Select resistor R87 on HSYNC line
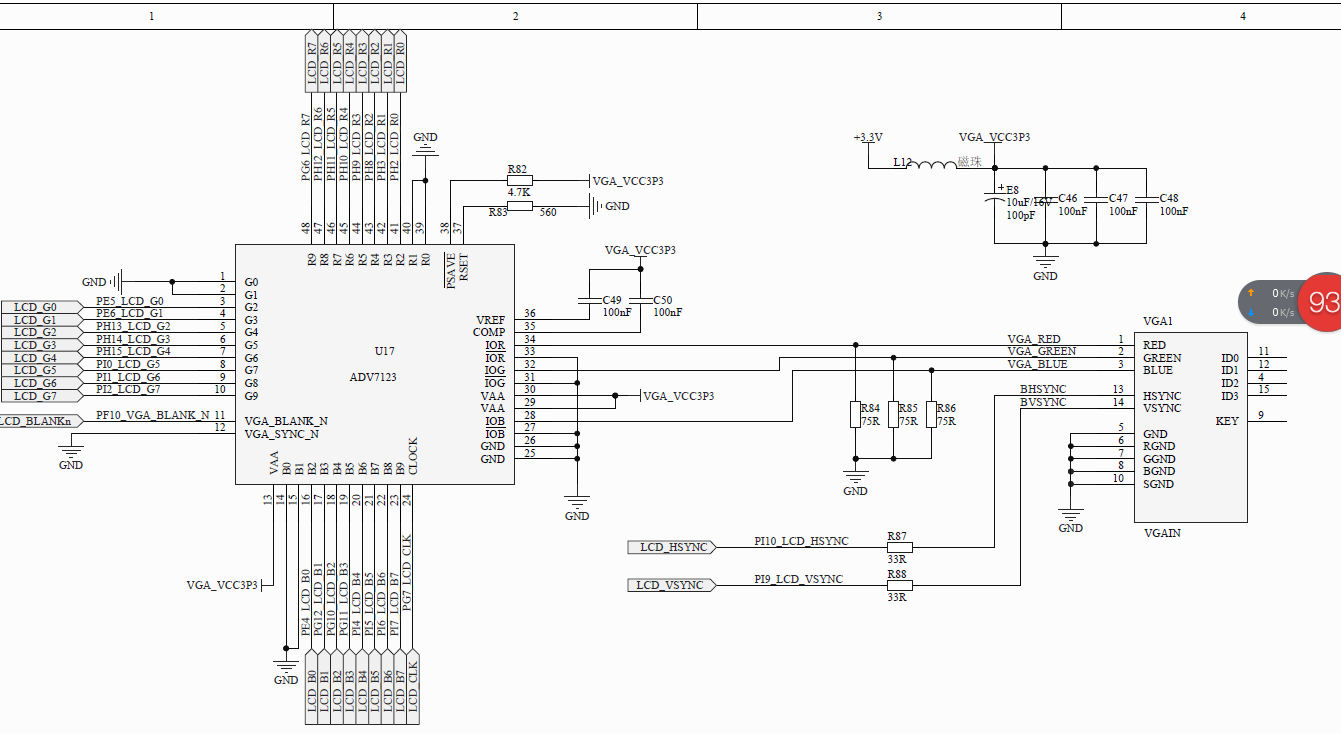 coord(900,547)
